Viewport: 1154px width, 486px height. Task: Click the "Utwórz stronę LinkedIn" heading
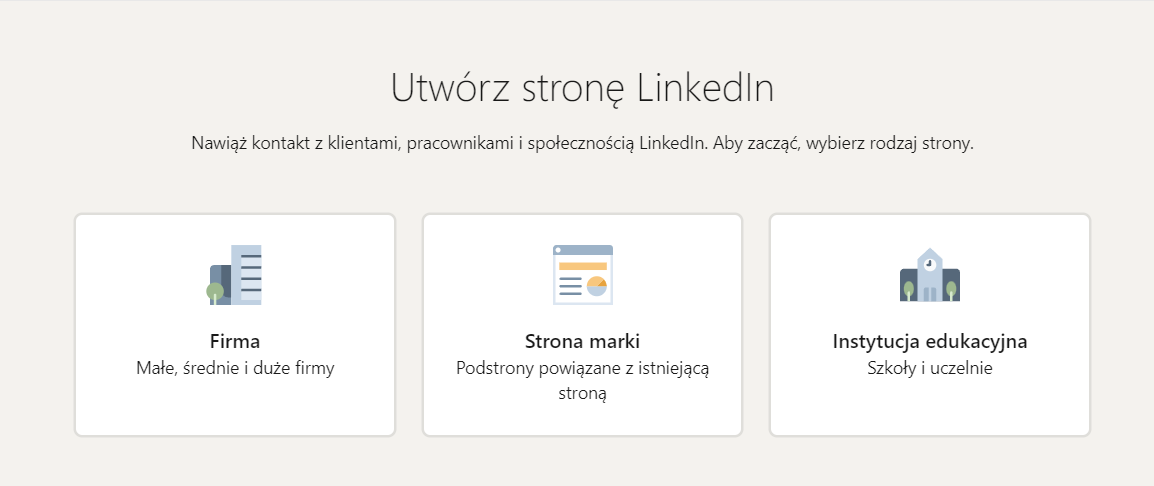(582, 88)
